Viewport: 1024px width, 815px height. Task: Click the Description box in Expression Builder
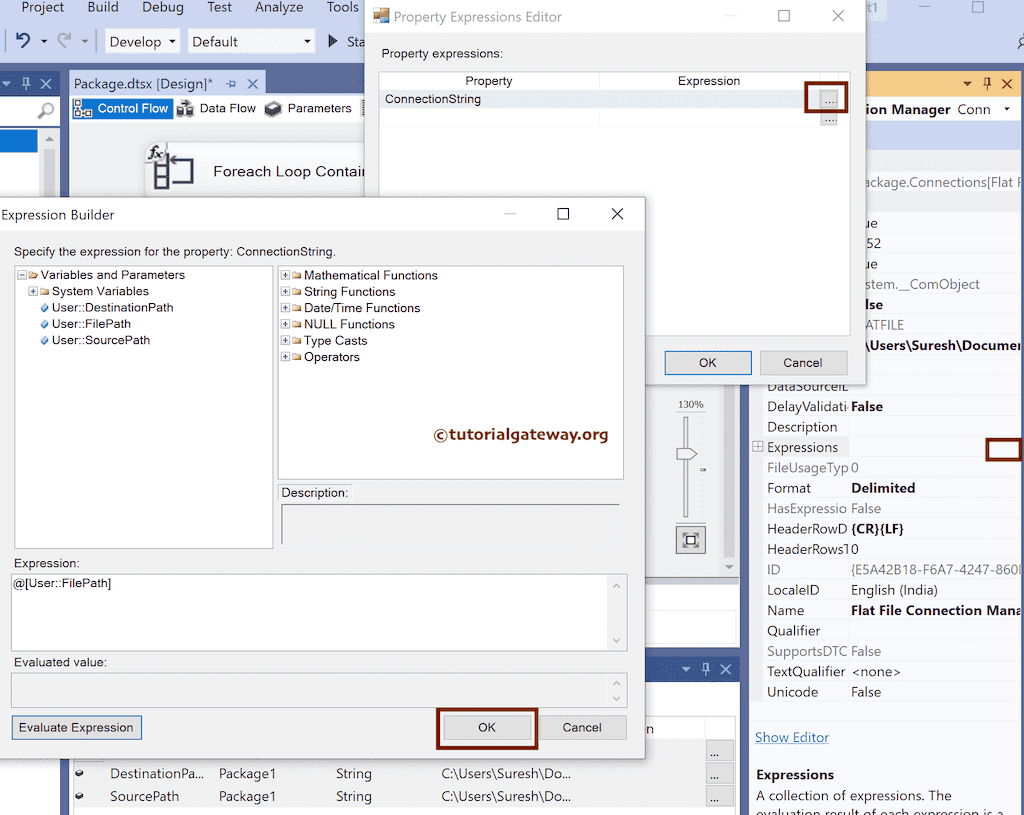[451, 524]
